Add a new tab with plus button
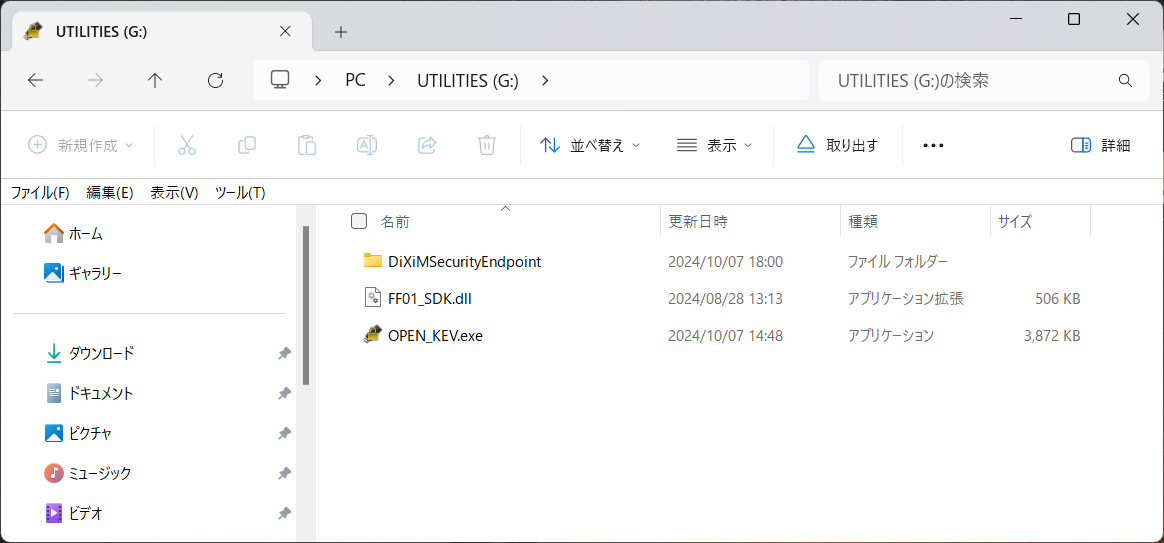1164x543 pixels. [341, 32]
